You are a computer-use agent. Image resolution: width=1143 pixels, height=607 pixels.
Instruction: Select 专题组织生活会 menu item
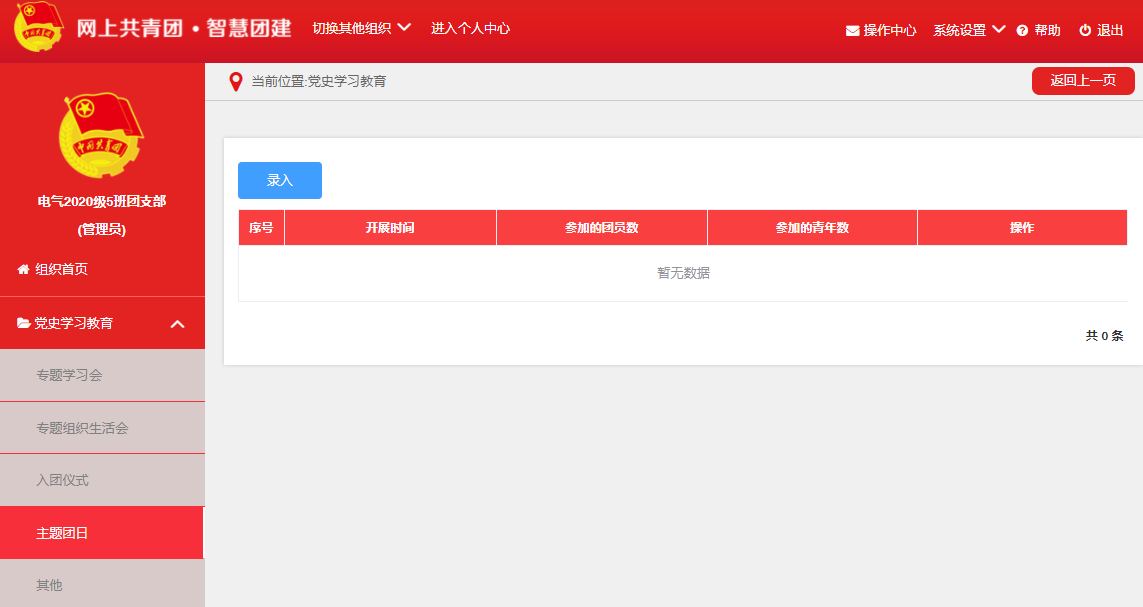(x=82, y=428)
